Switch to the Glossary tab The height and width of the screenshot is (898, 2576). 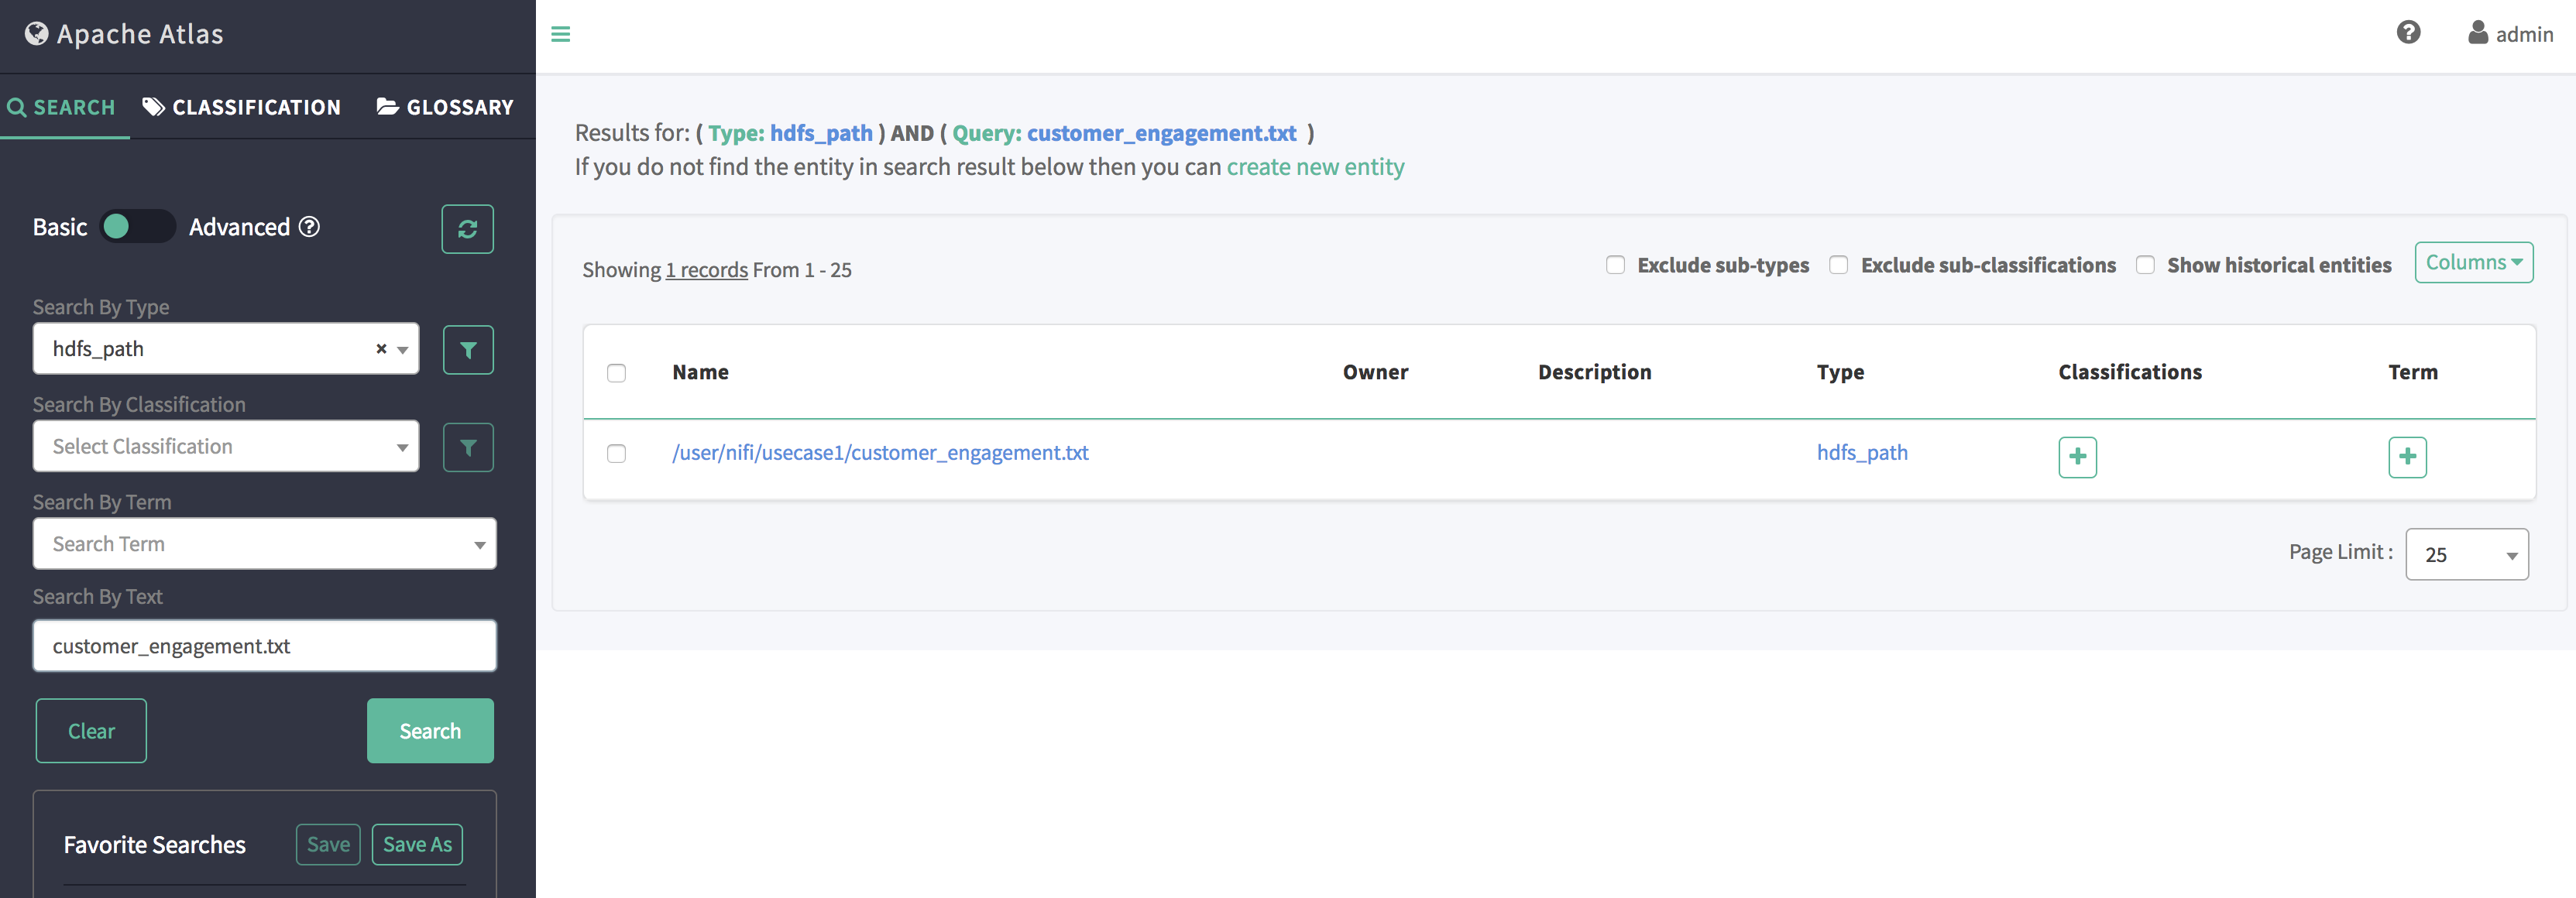445,107
